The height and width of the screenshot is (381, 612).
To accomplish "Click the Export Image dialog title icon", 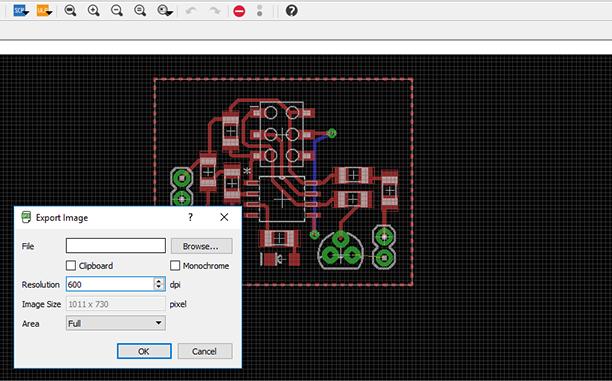I will point(26,217).
